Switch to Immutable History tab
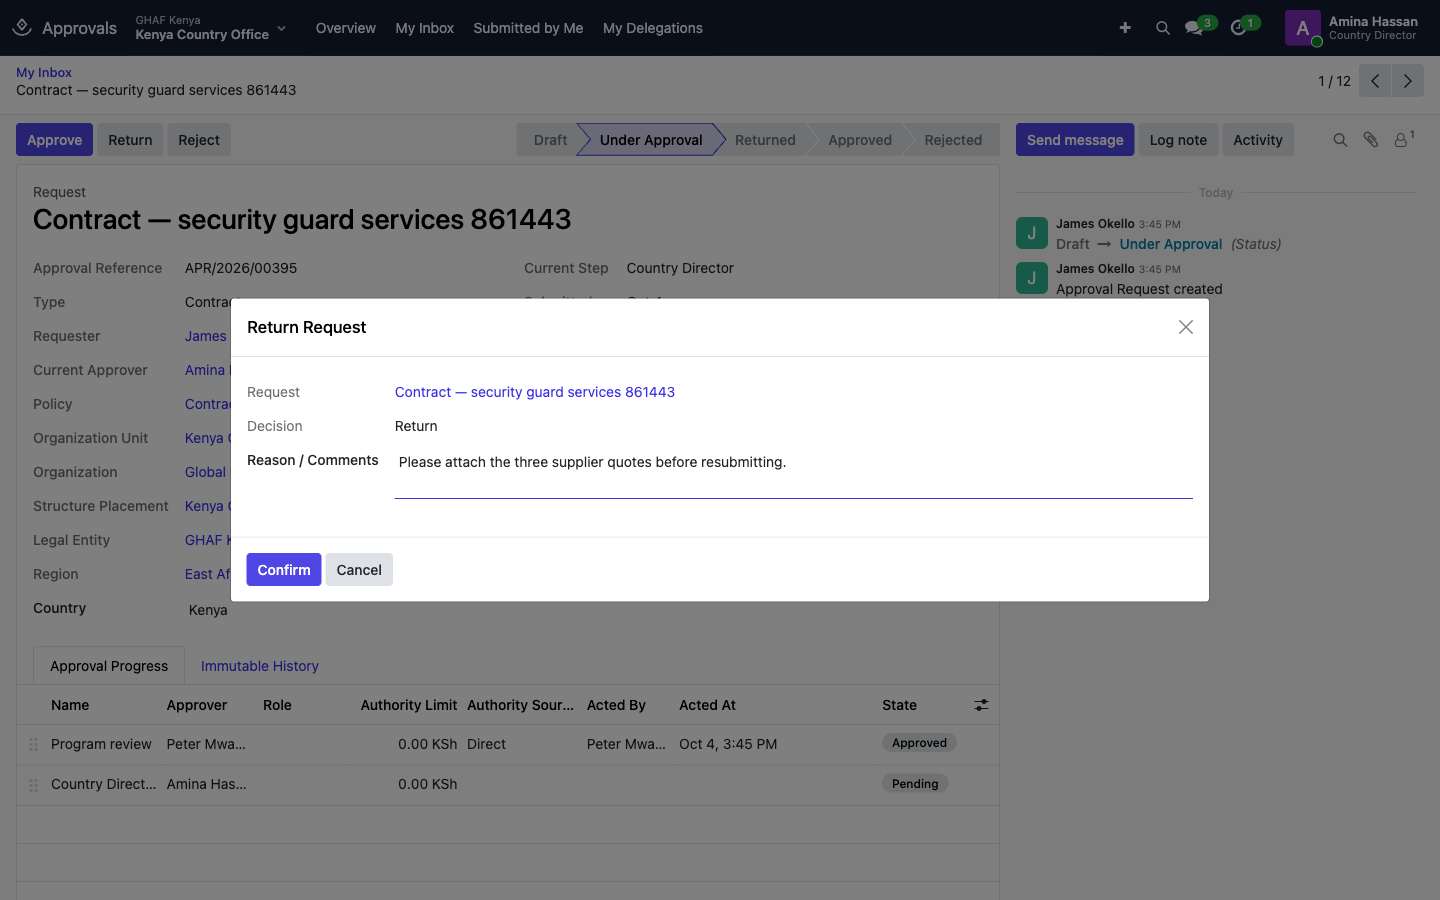1440x900 pixels. coord(260,666)
